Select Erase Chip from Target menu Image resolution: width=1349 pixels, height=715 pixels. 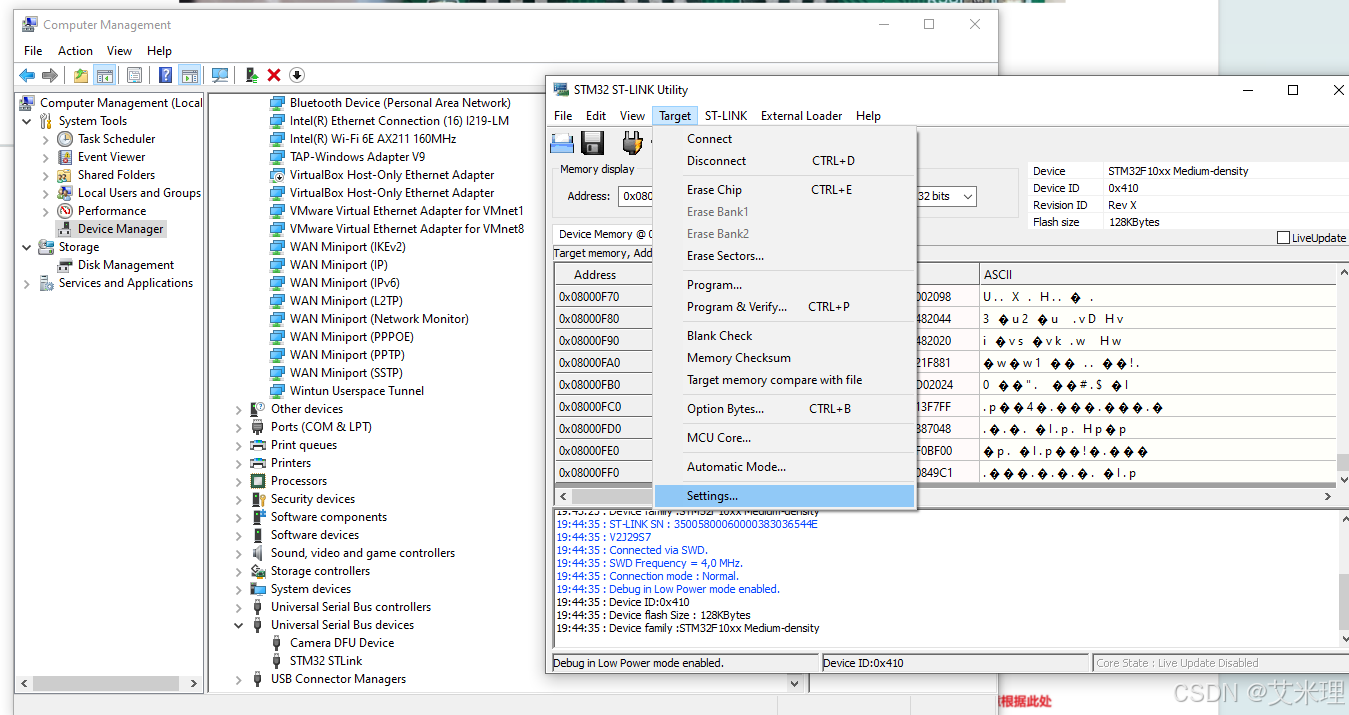tap(784, 190)
